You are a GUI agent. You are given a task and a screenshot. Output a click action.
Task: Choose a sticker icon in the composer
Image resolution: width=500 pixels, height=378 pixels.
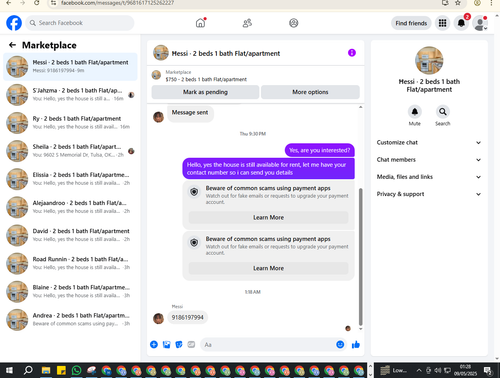[x=179, y=344]
